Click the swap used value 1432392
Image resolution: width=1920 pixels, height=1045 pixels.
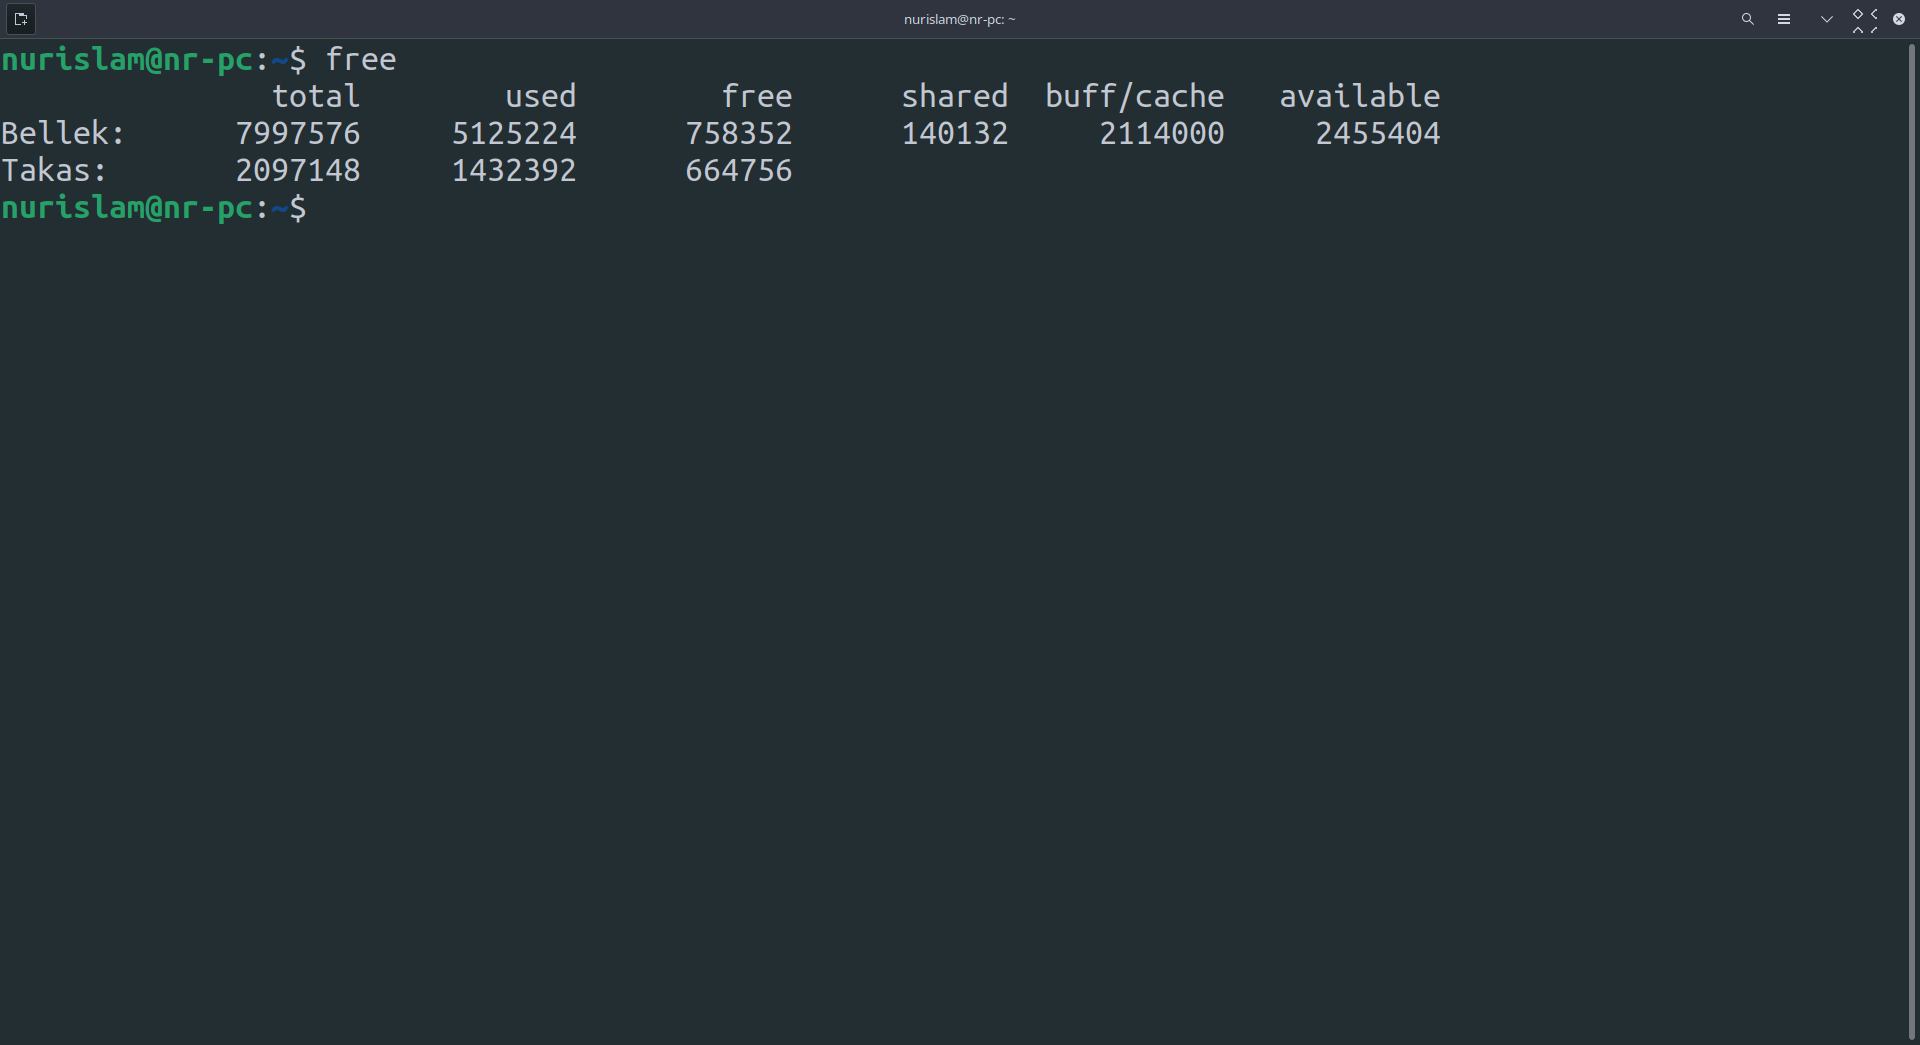pos(514,171)
